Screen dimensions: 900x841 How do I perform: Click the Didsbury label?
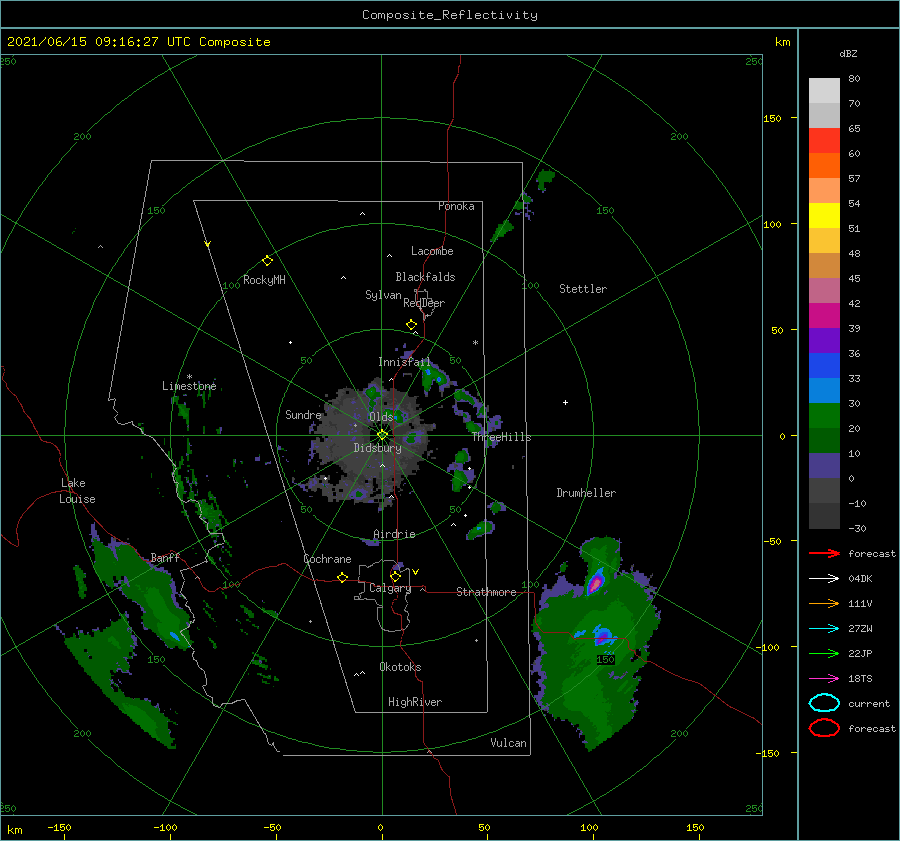click(x=377, y=448)
